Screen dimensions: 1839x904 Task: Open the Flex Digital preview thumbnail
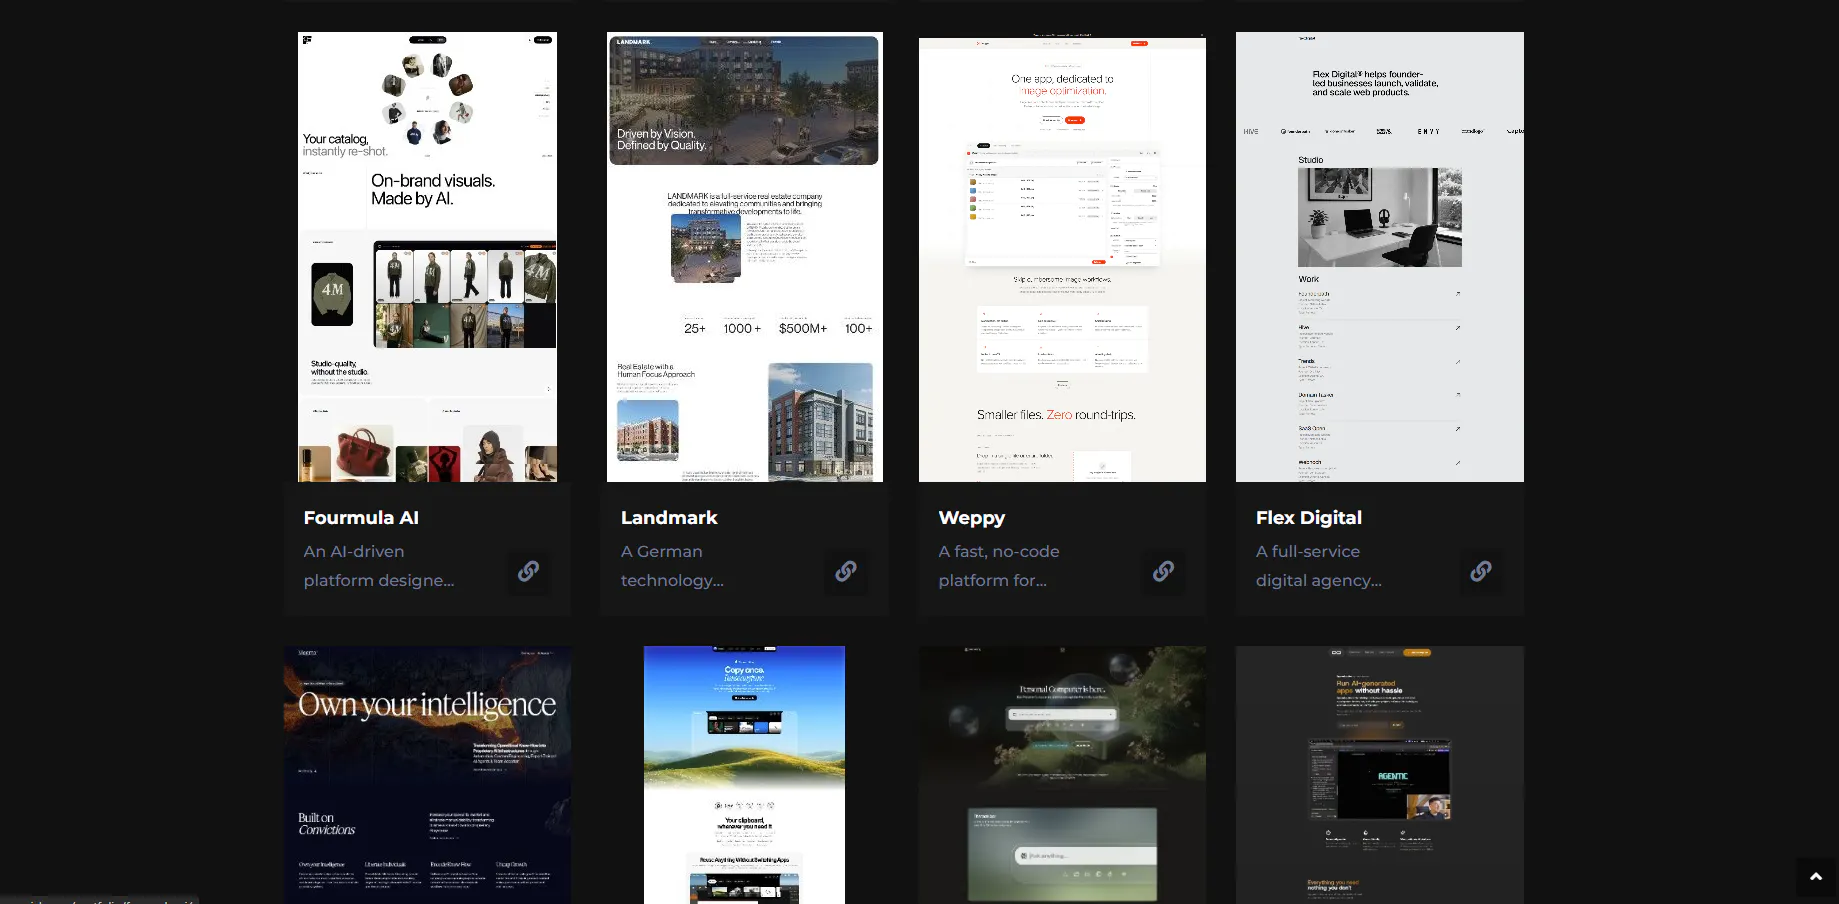tap(1380, 257)
